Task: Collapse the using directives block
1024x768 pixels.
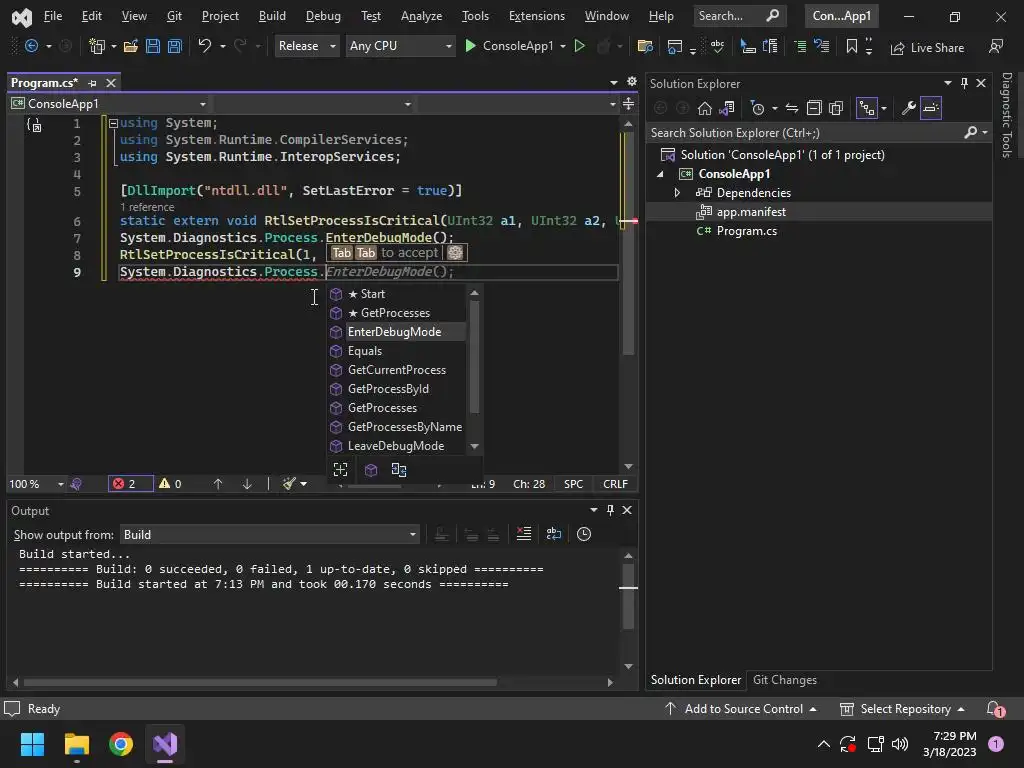Action: point(113,123)
